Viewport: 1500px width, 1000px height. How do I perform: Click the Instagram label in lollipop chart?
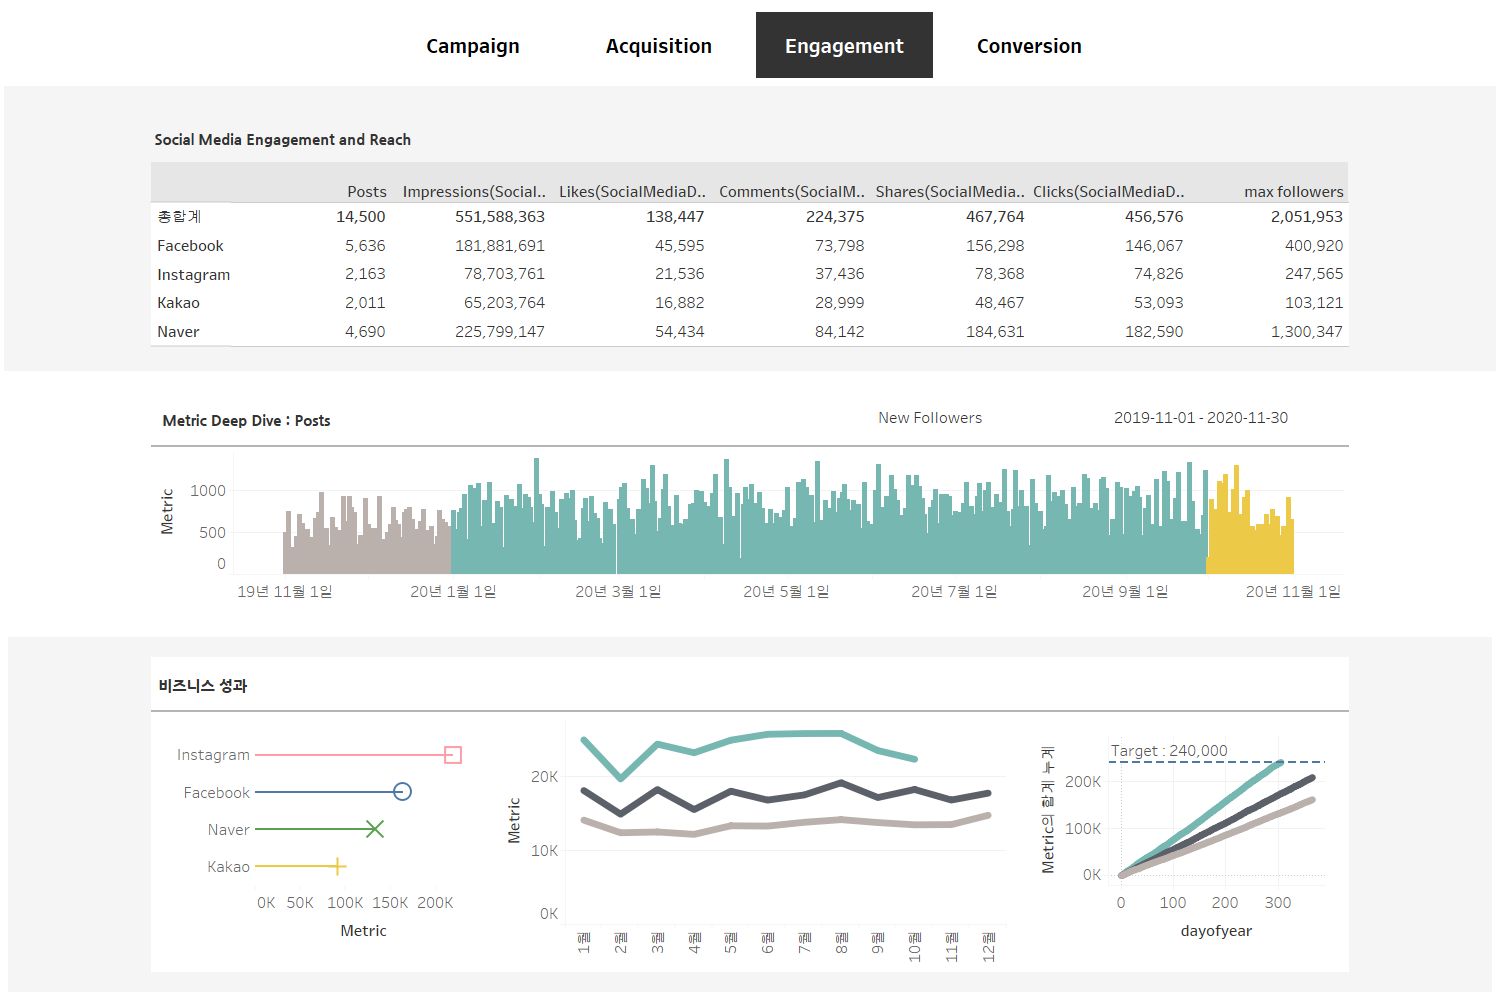coord(213,755)
